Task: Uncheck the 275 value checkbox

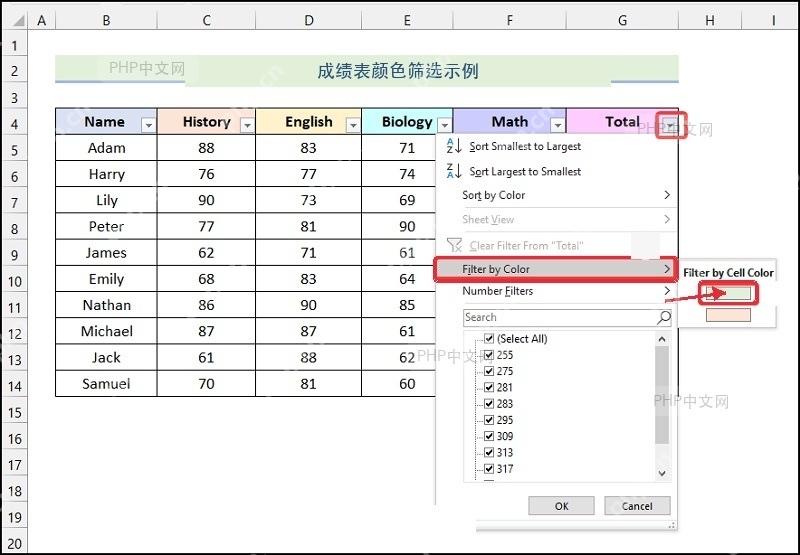Action: tap(489, 371)
